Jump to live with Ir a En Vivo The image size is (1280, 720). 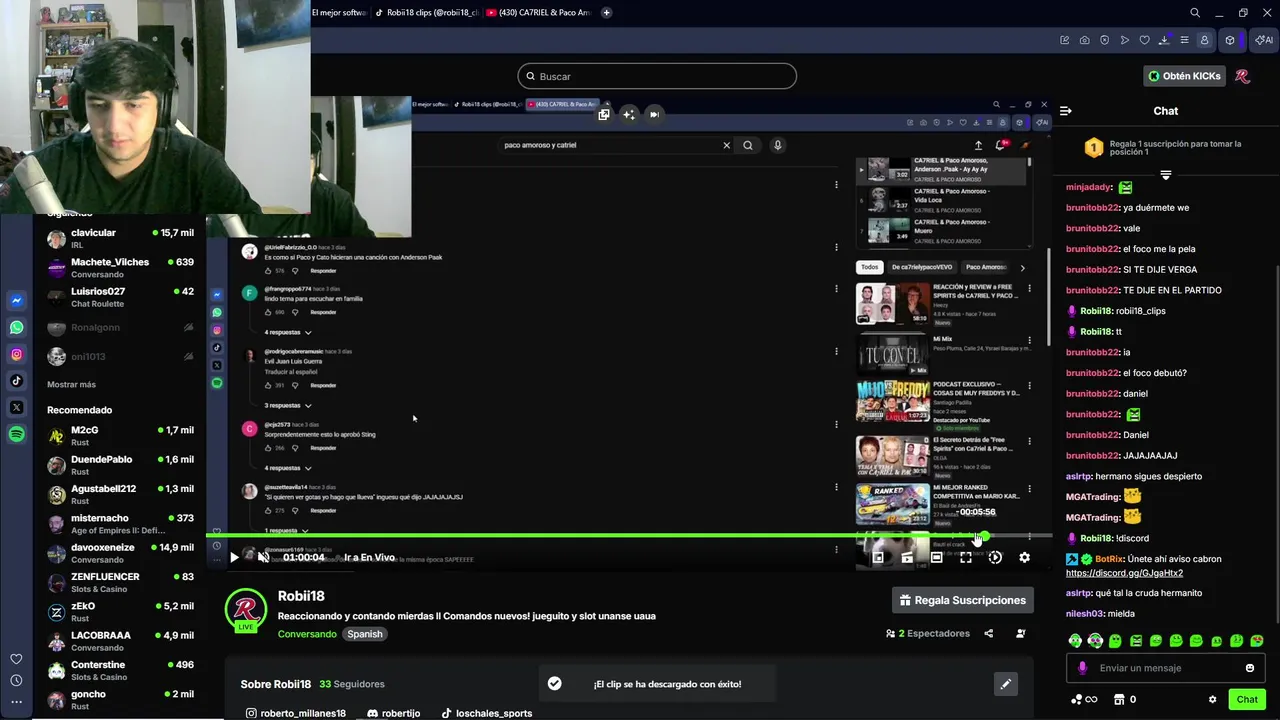[369, 557]
